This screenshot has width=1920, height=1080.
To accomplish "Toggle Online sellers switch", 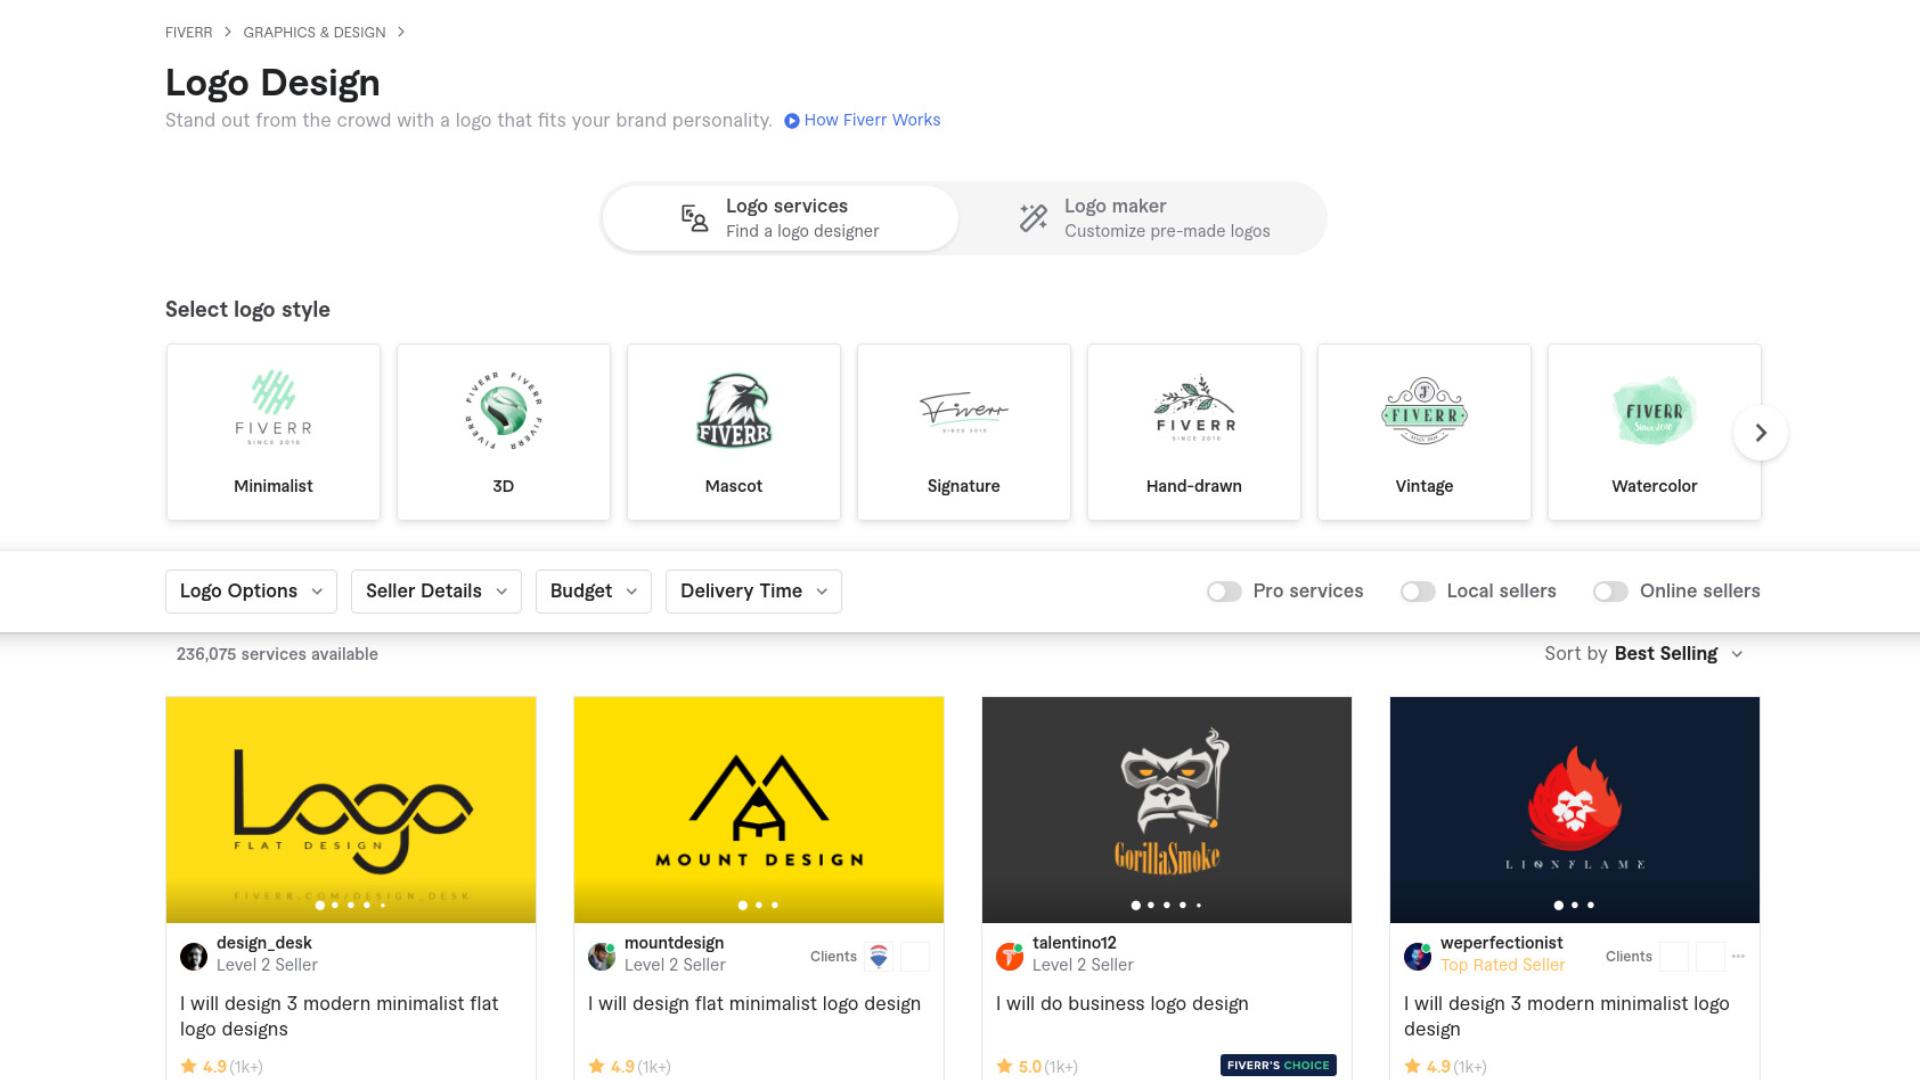I will [x=1610, y=591].
